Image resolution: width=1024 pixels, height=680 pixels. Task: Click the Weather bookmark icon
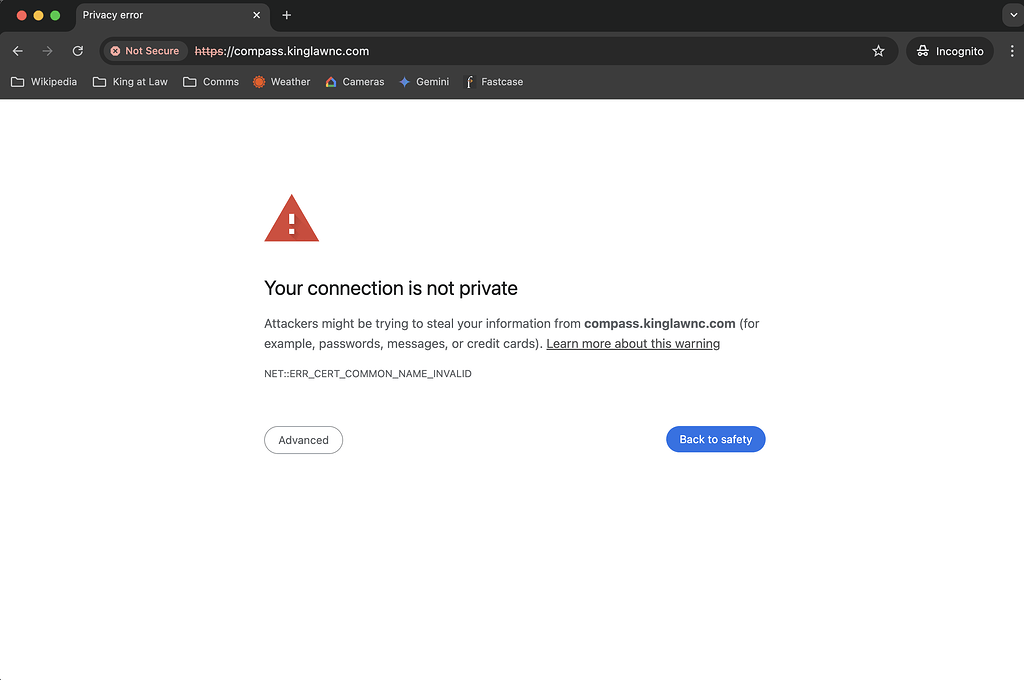pyautogui.click(x=260, y=82)
